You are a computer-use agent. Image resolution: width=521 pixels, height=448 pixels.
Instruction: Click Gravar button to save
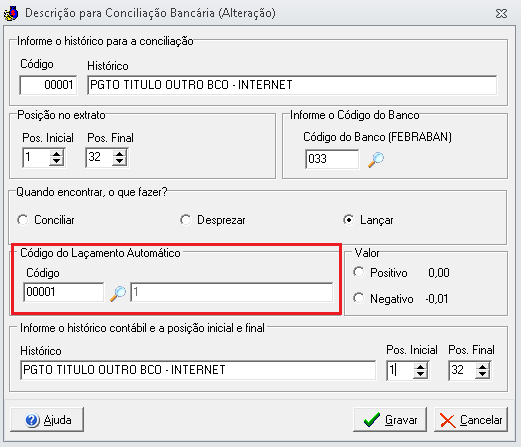click(390, 420)
